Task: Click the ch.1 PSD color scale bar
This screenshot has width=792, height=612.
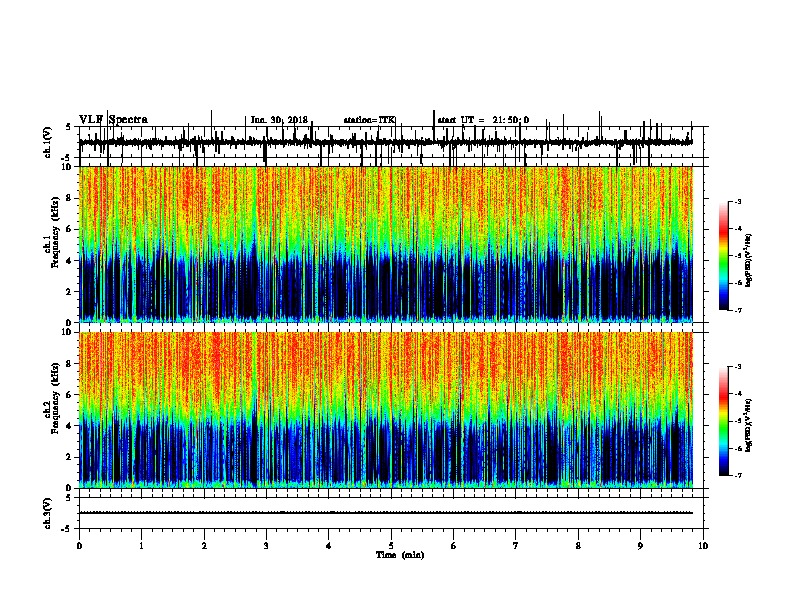Action: [724, 256]
